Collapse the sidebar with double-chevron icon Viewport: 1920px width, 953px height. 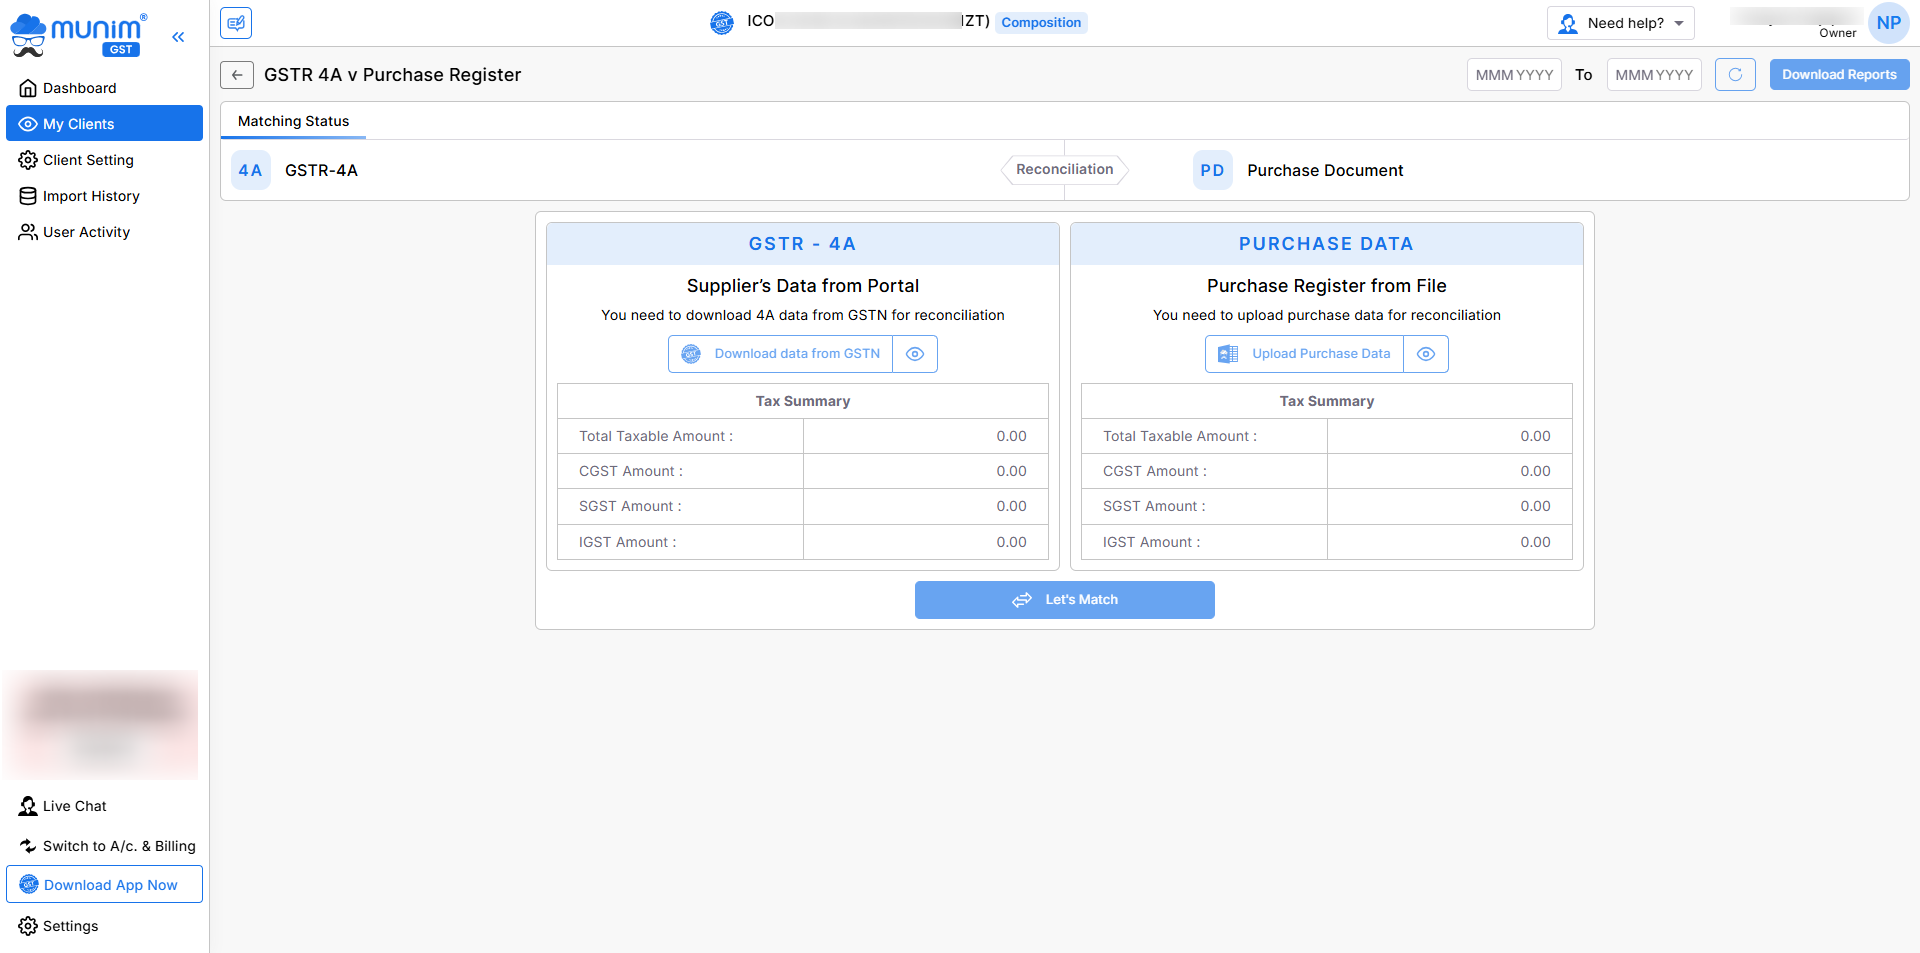coord(178,37)
